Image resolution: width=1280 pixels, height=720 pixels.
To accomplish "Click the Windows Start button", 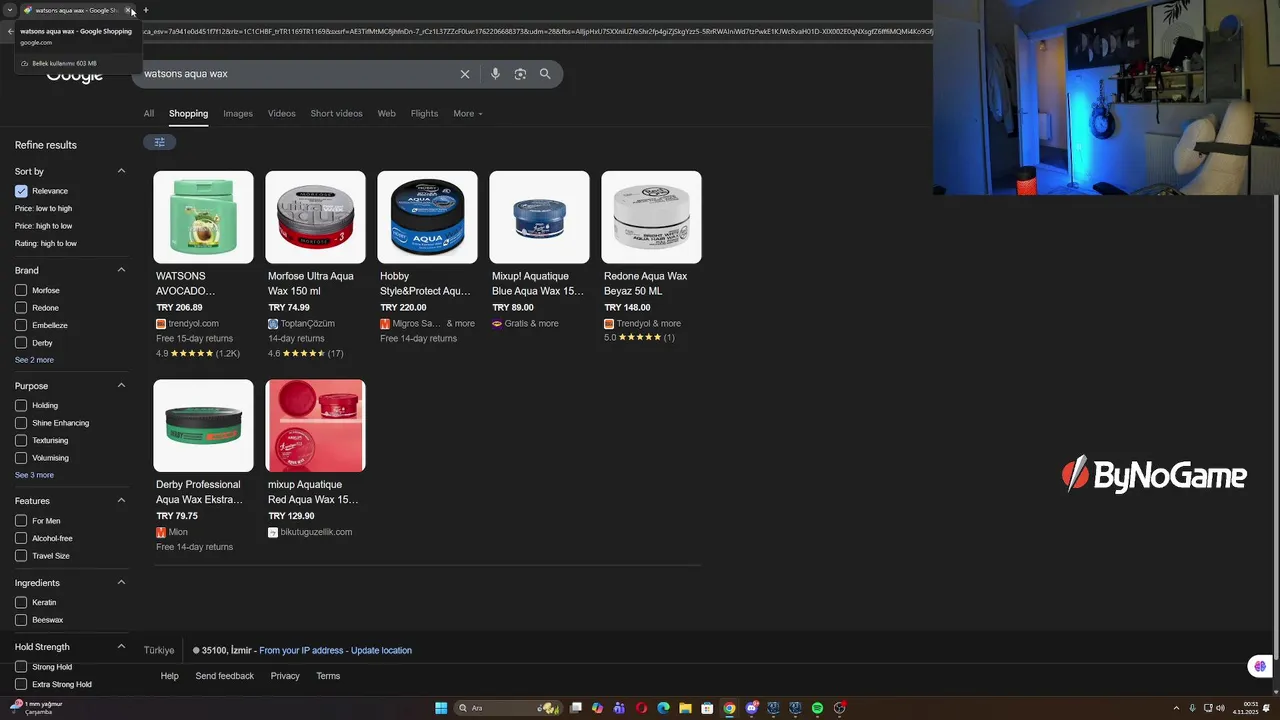I will tap(441, 708).
